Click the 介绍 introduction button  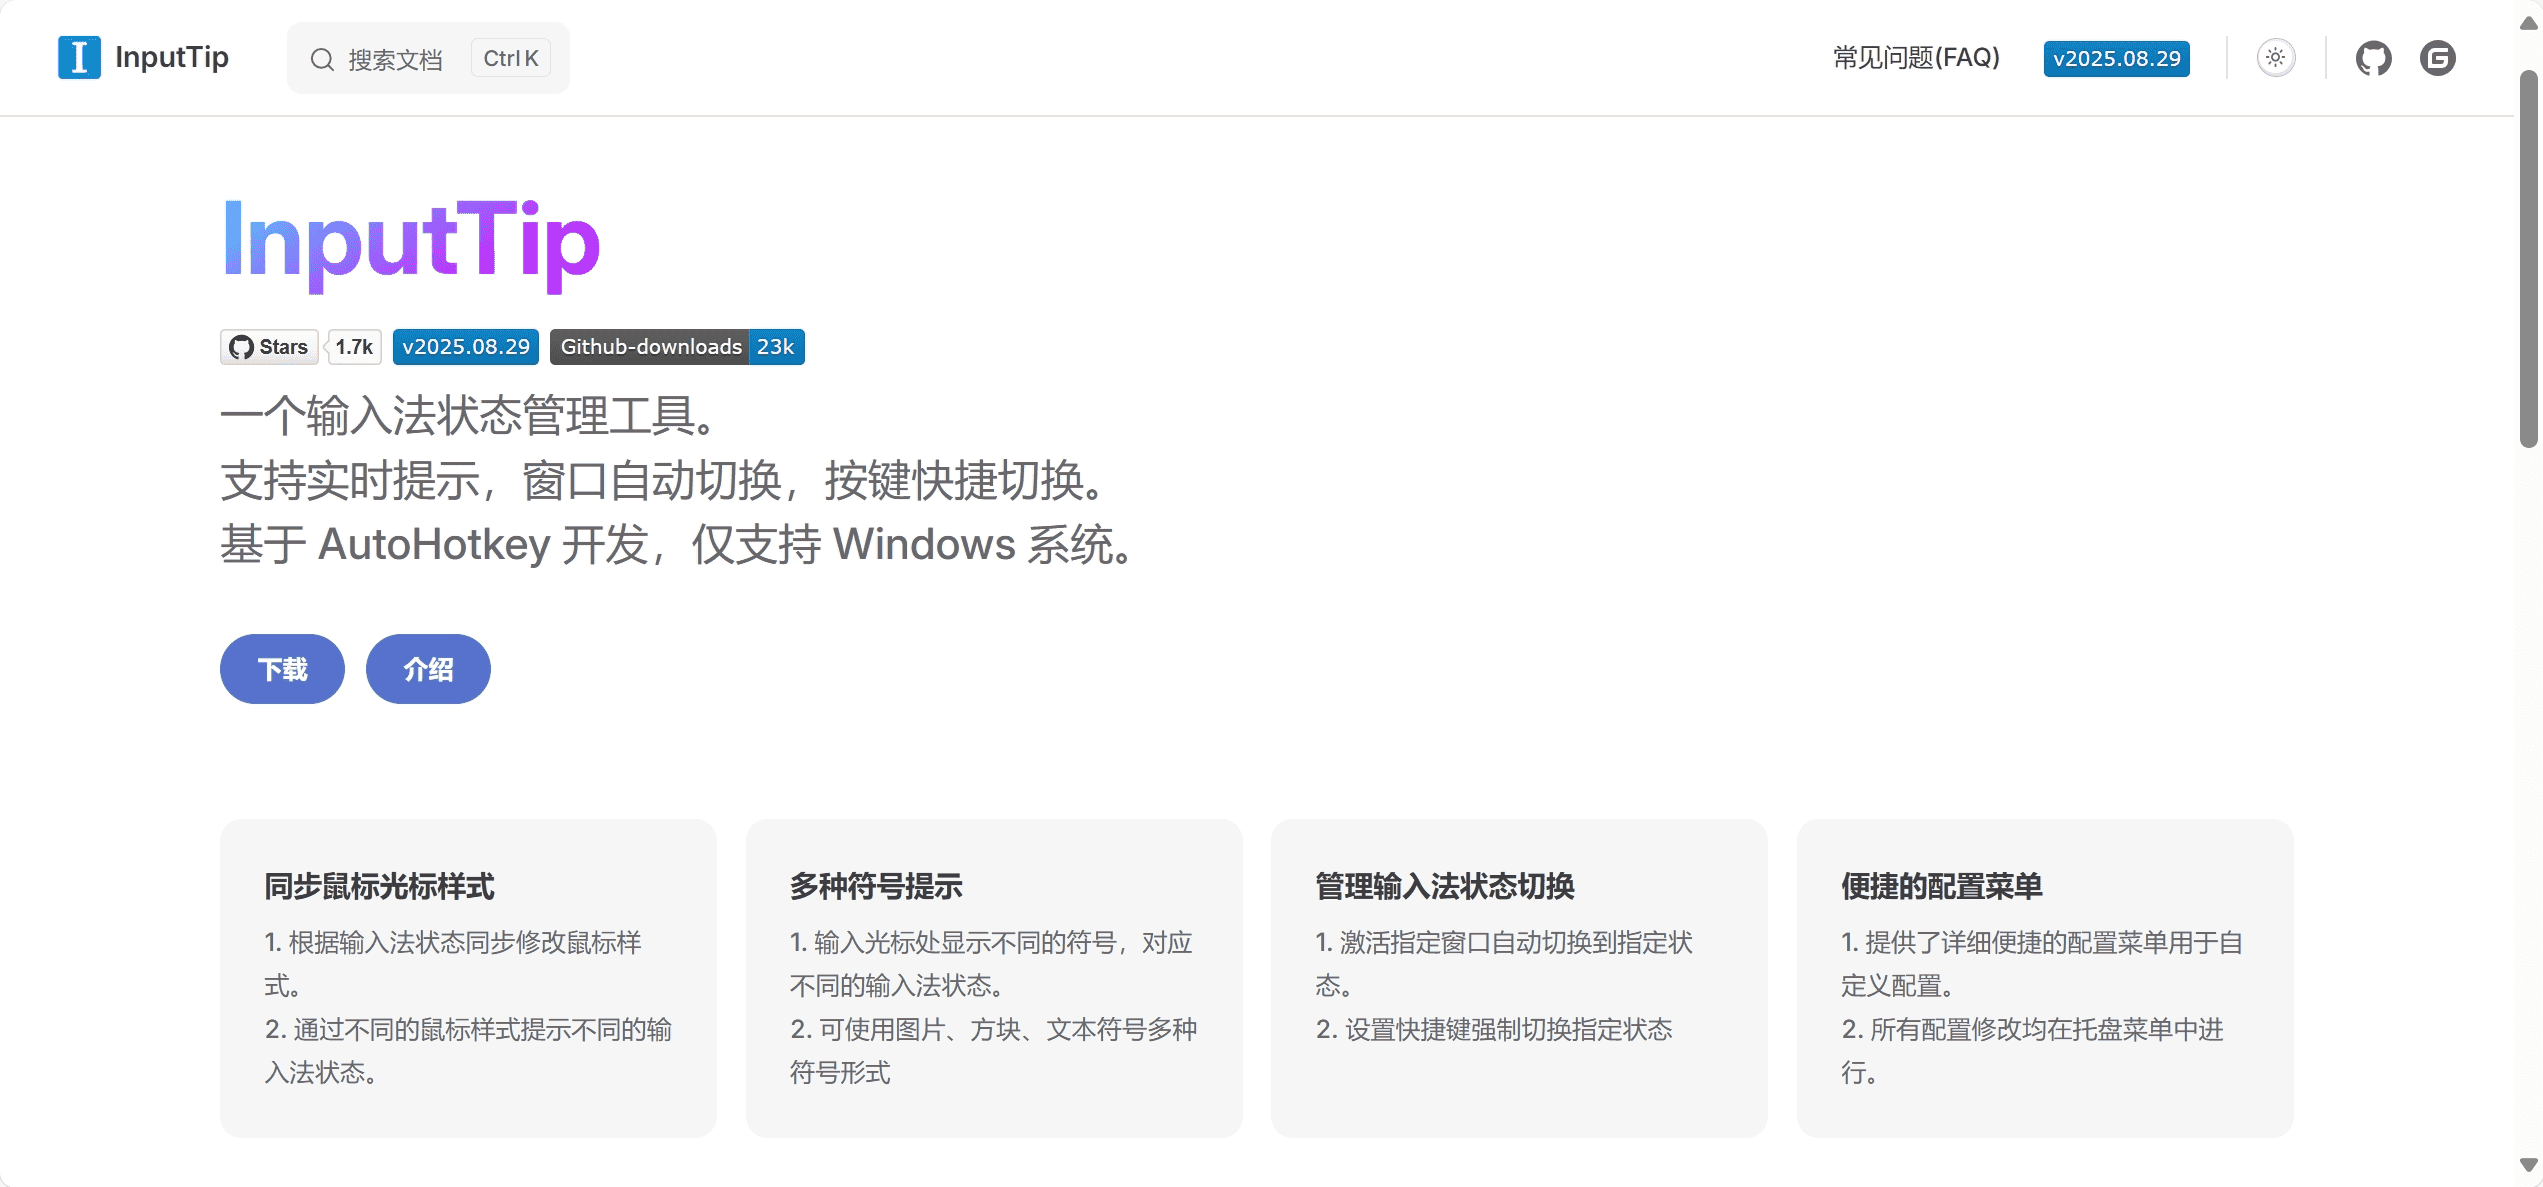tap(428, 669)
